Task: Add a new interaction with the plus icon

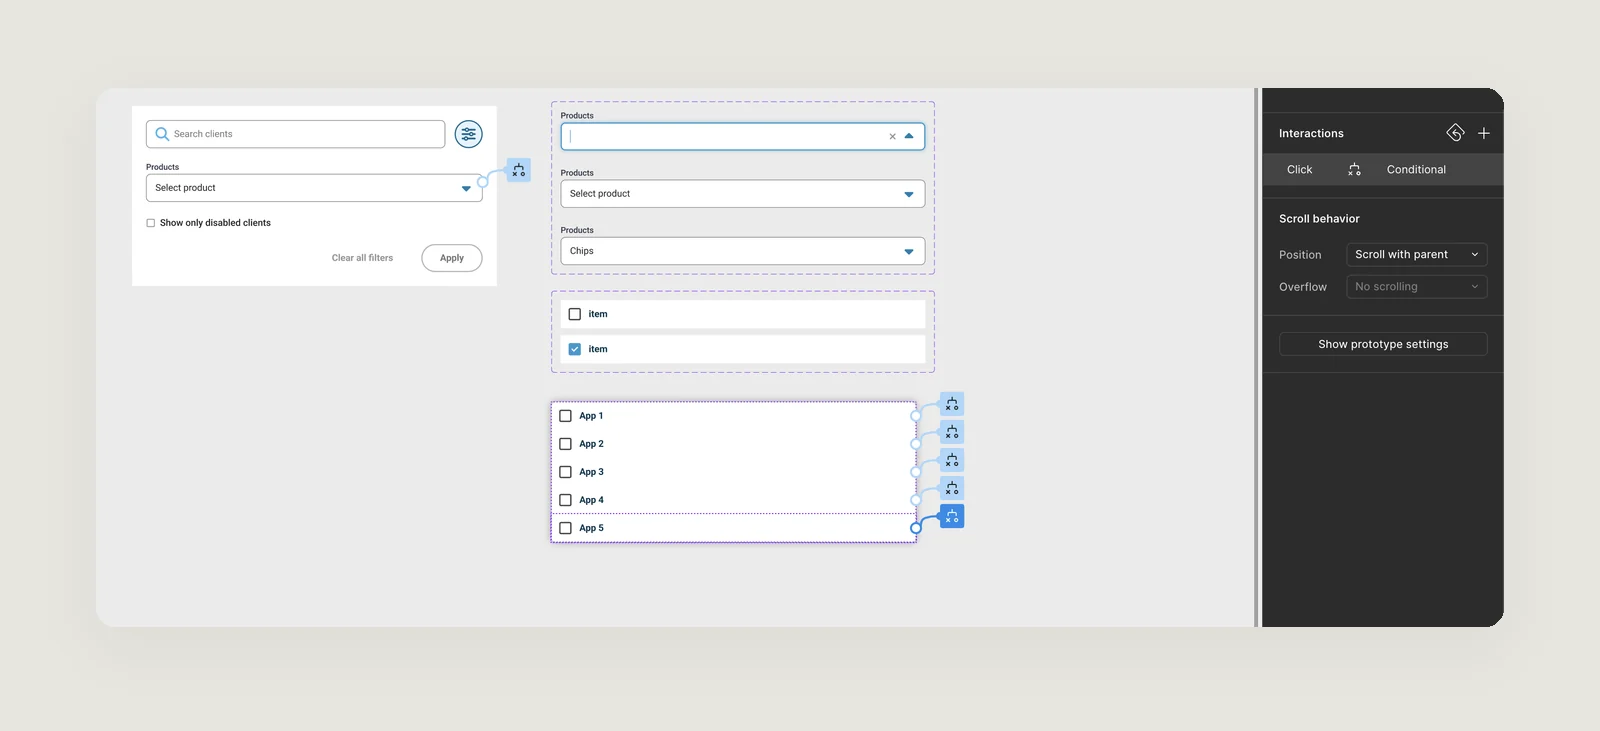Action: (x=1484, y=133)
